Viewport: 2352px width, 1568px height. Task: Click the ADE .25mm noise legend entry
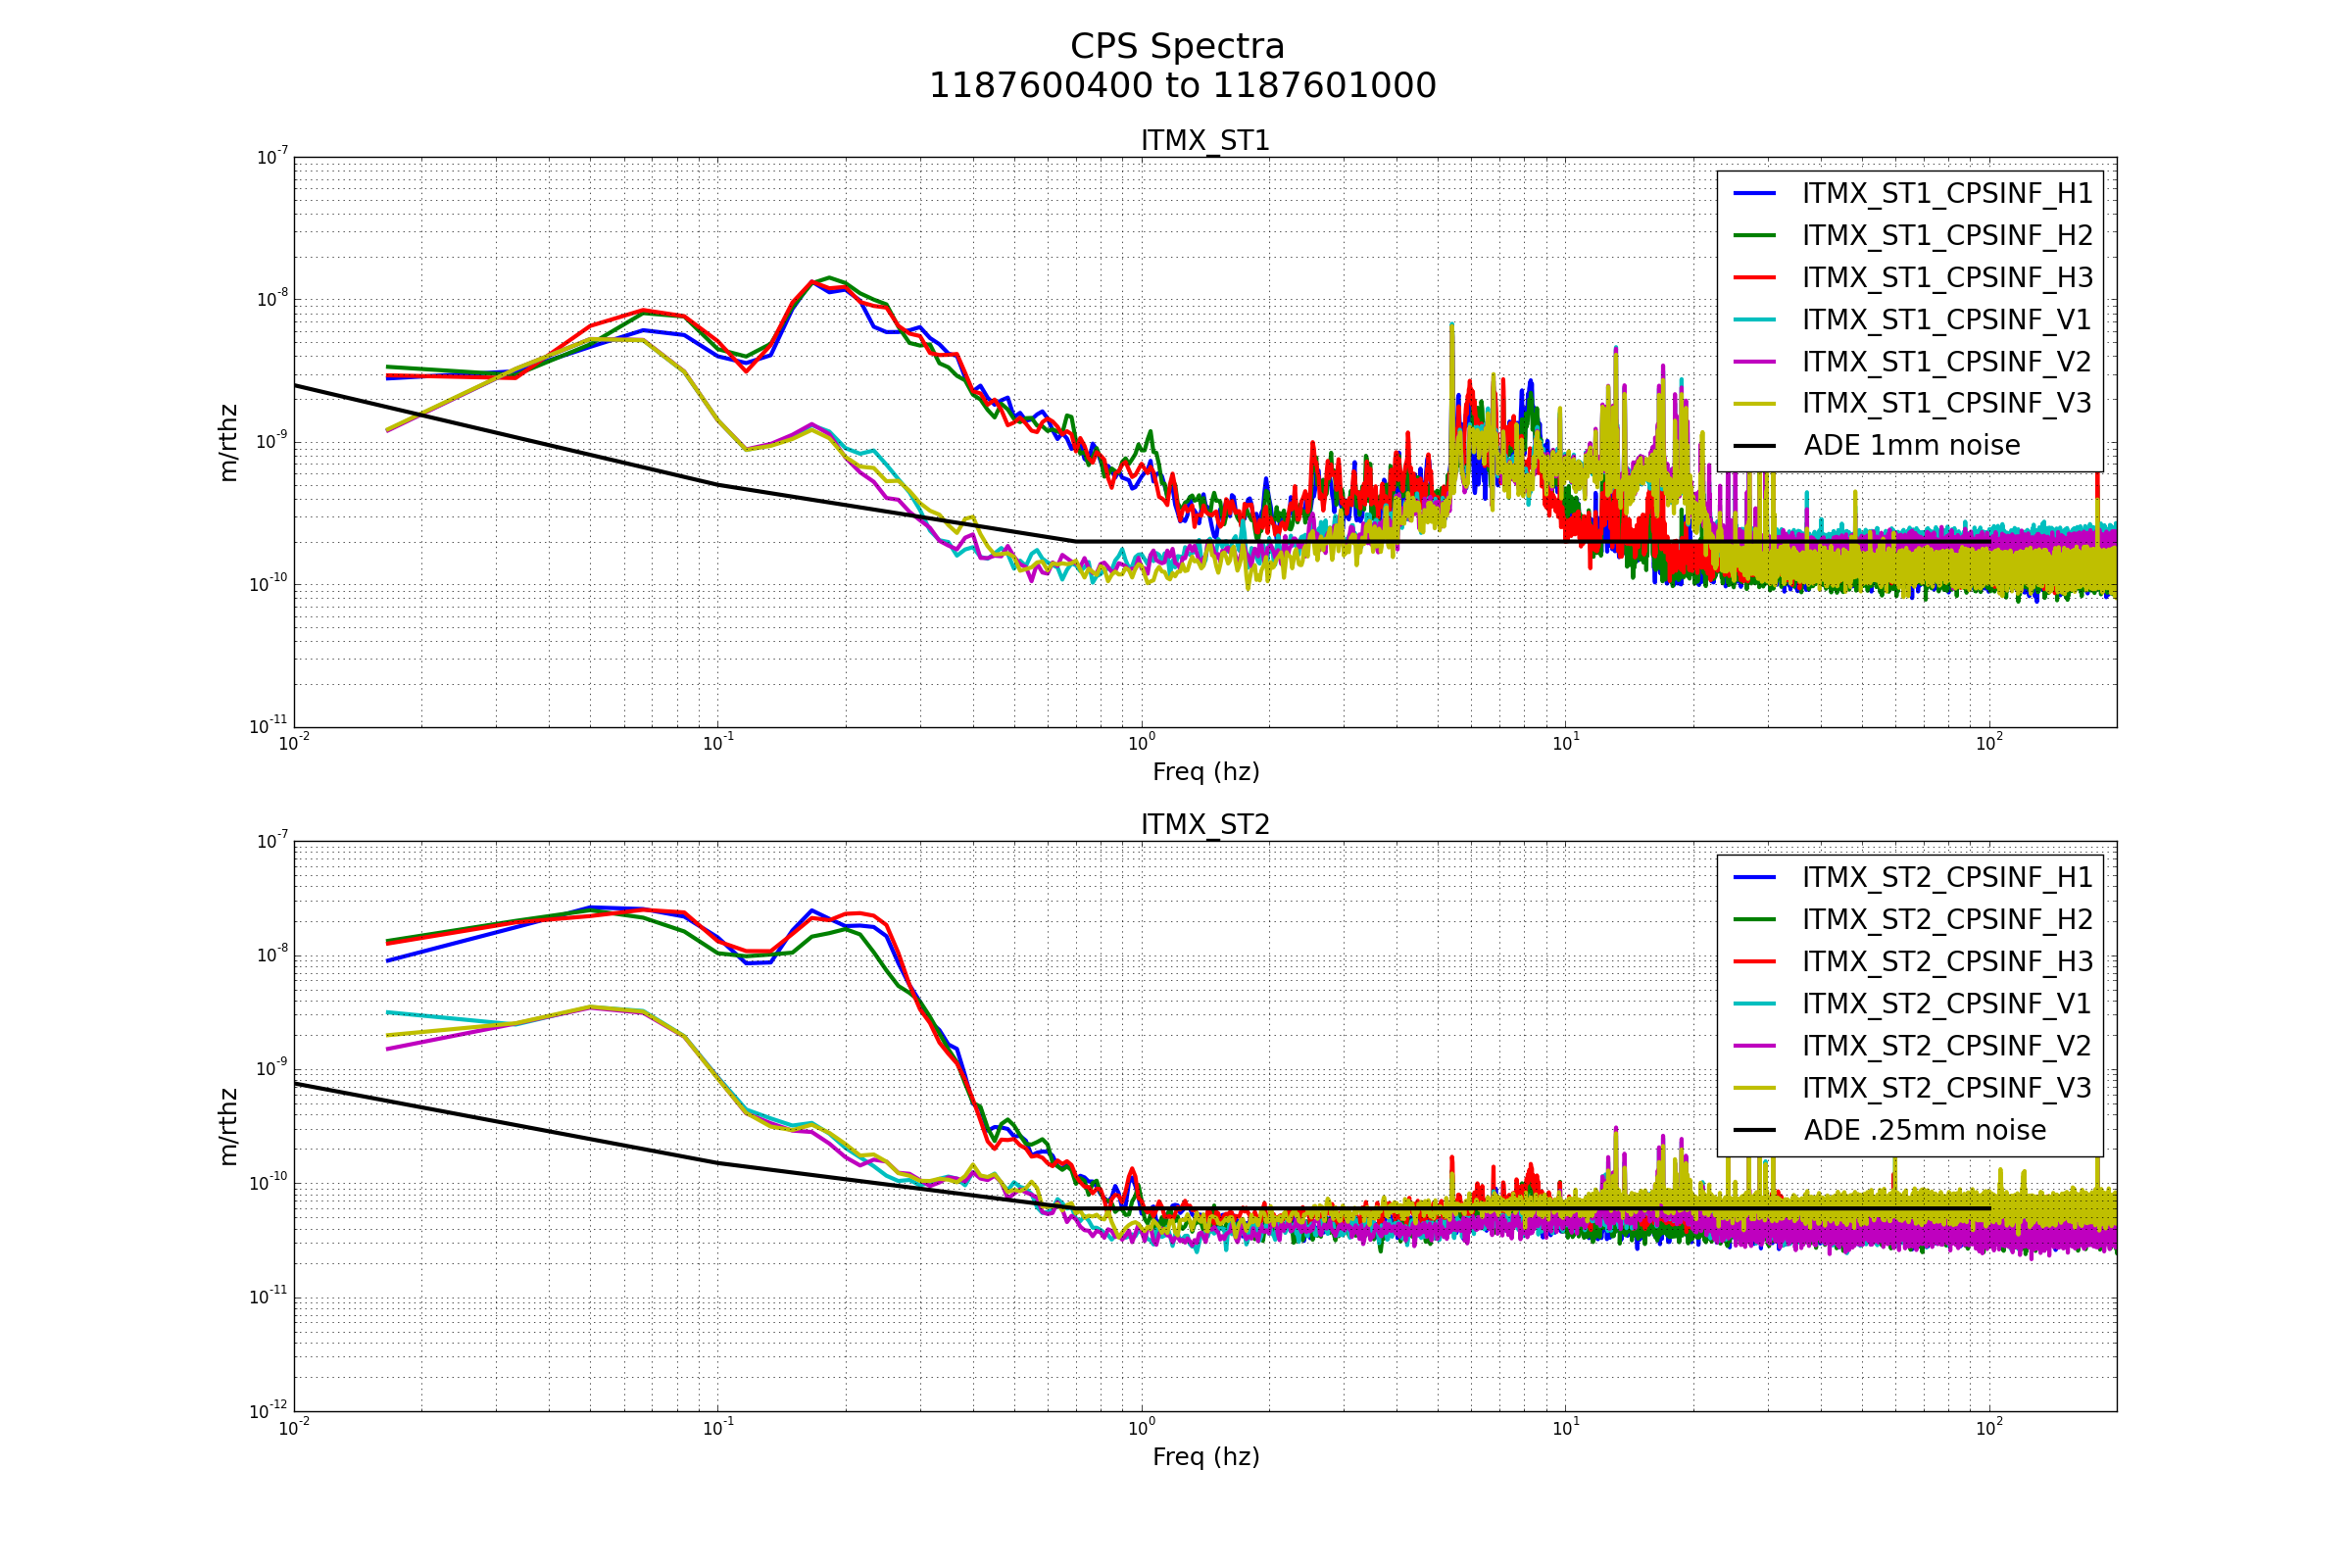click(1924, 1130)
